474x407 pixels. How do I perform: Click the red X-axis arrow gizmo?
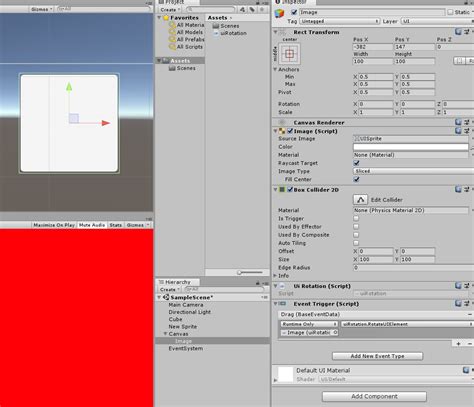(x=106, y=123)
